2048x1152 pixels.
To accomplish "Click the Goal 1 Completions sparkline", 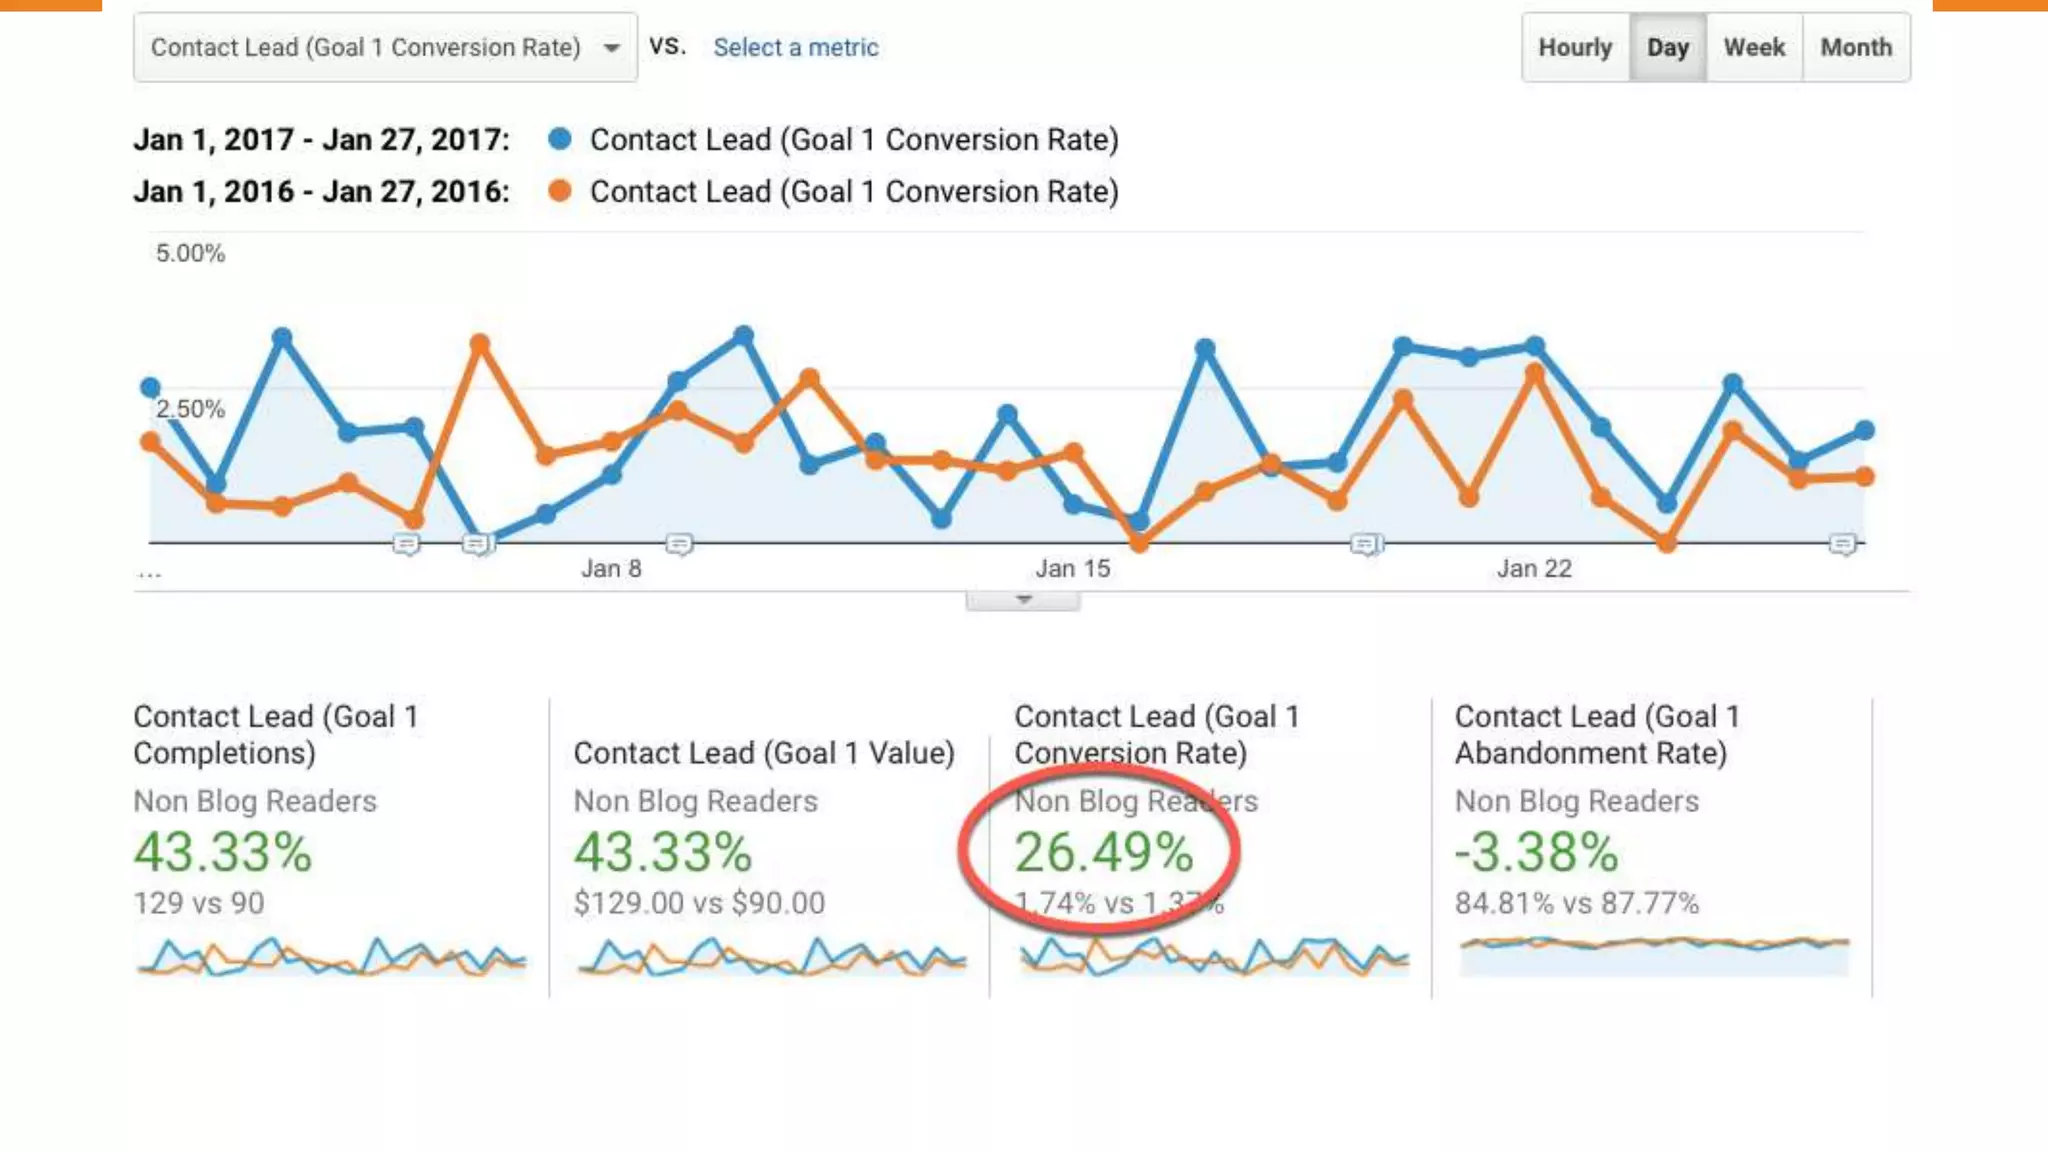I will coord(331,957).
